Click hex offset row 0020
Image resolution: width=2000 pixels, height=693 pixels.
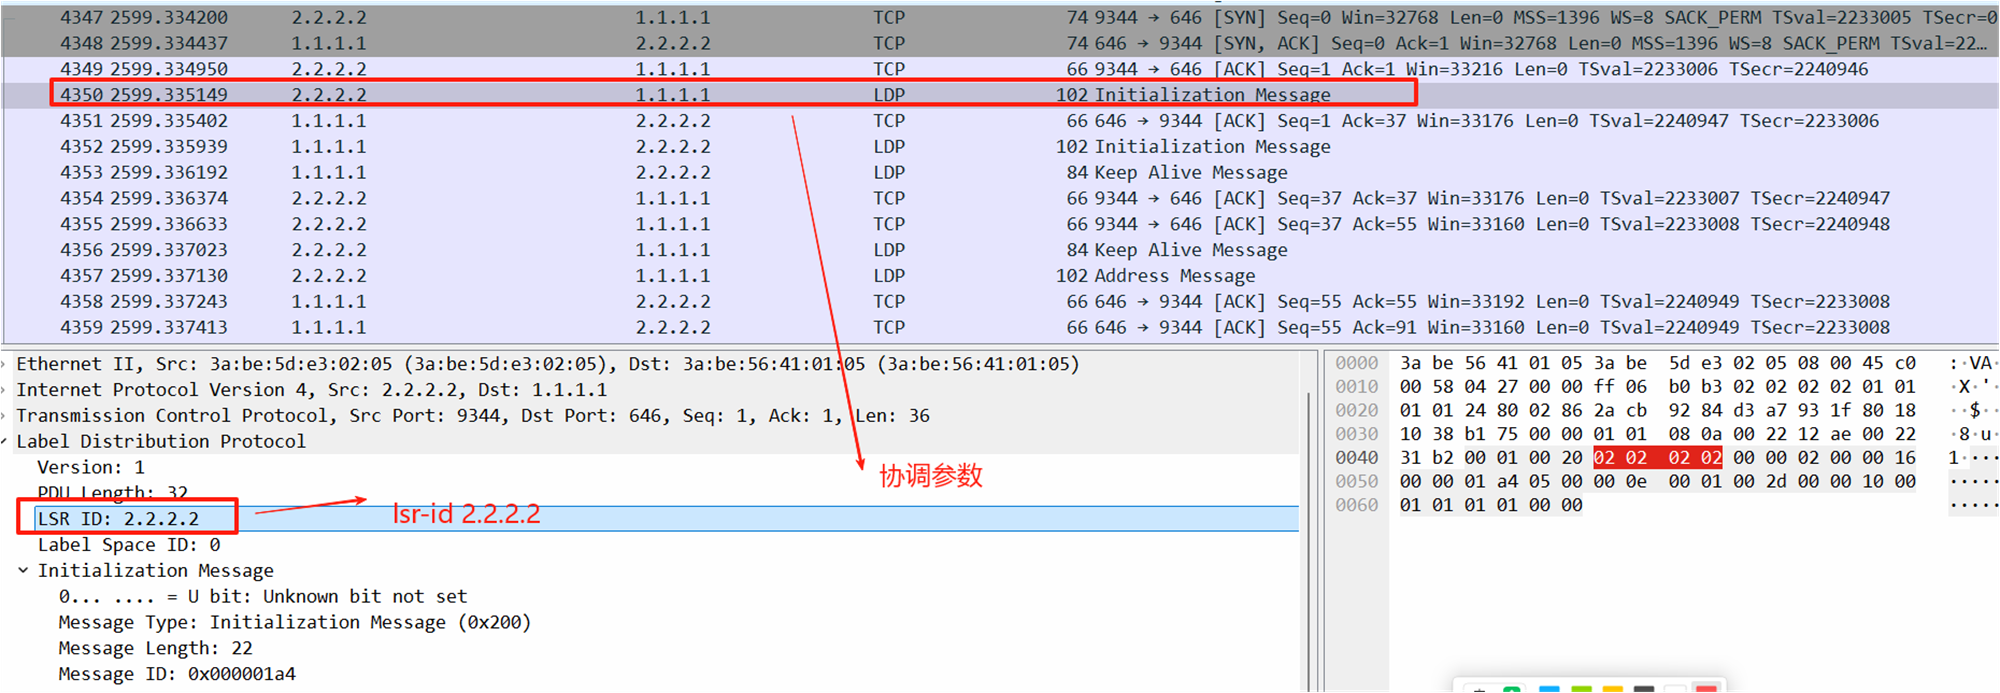[1356, 411]
